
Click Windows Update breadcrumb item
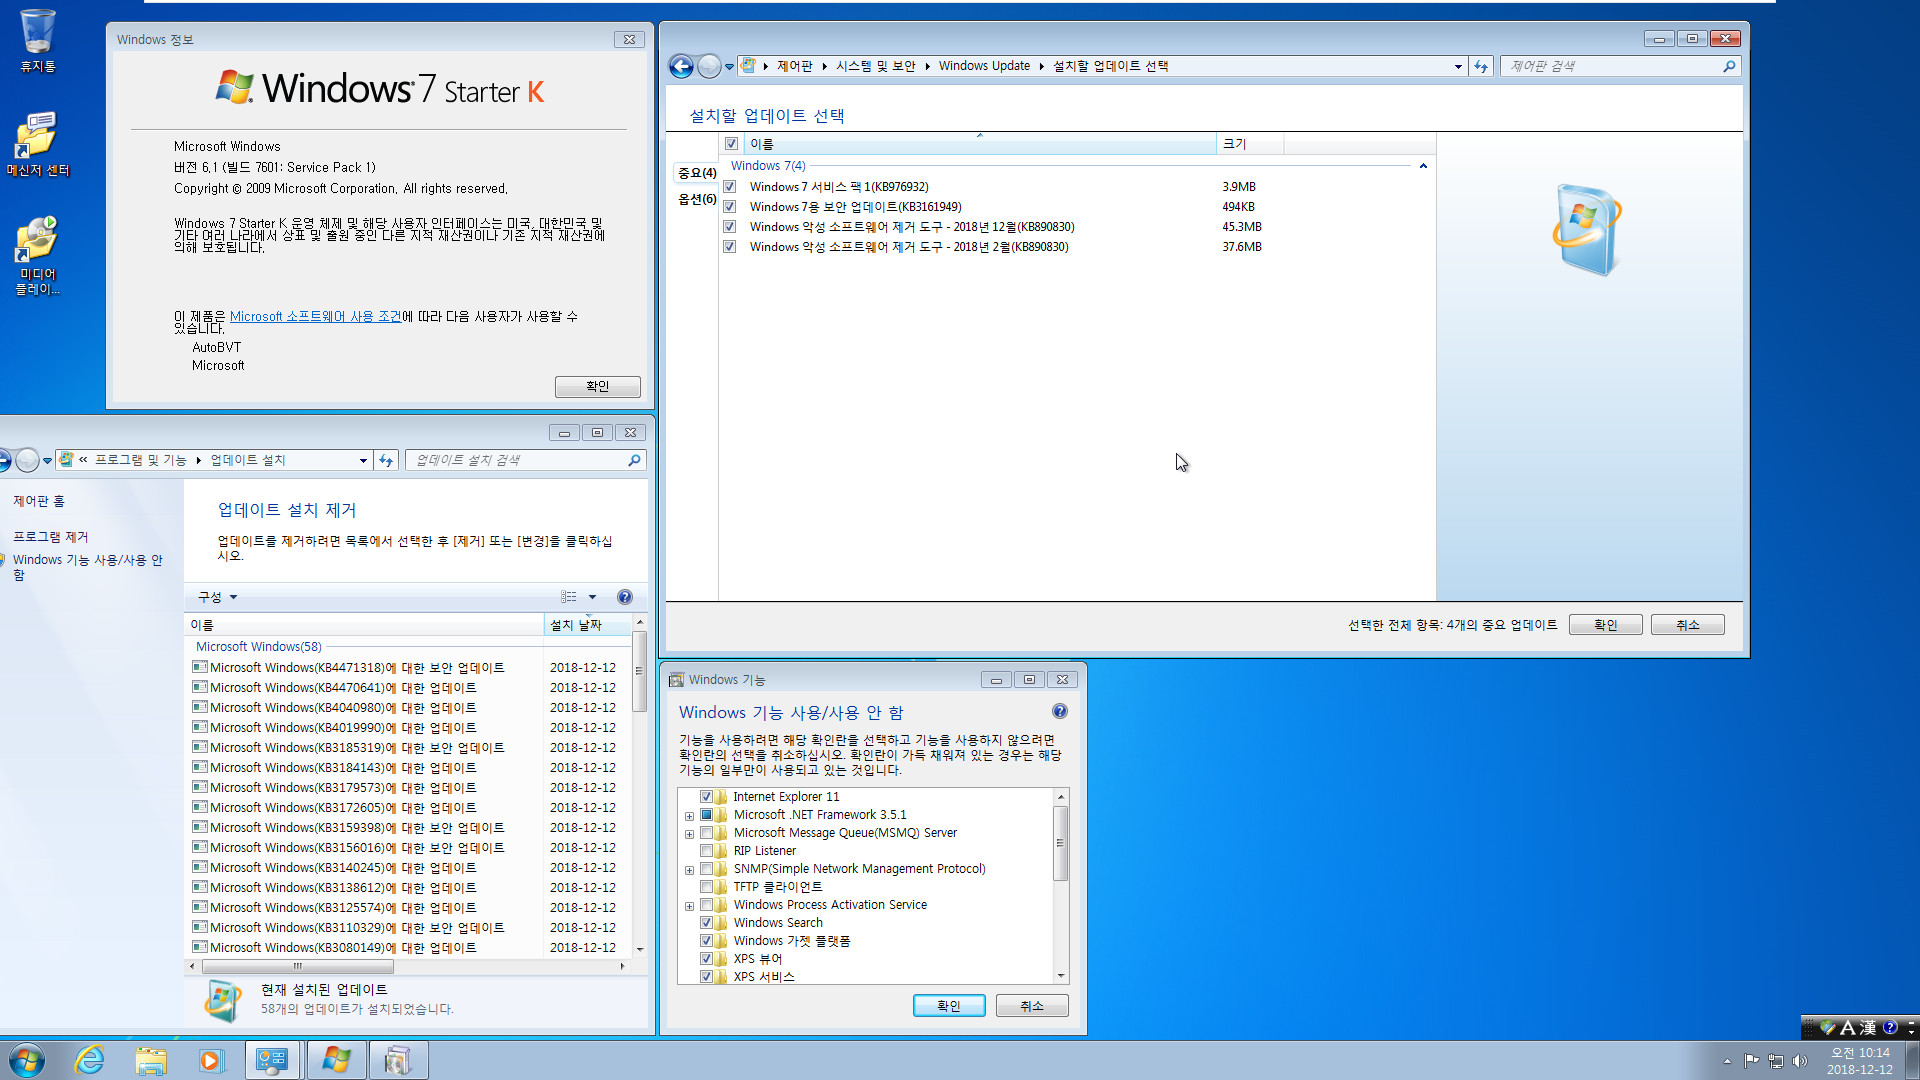[984, 66]
